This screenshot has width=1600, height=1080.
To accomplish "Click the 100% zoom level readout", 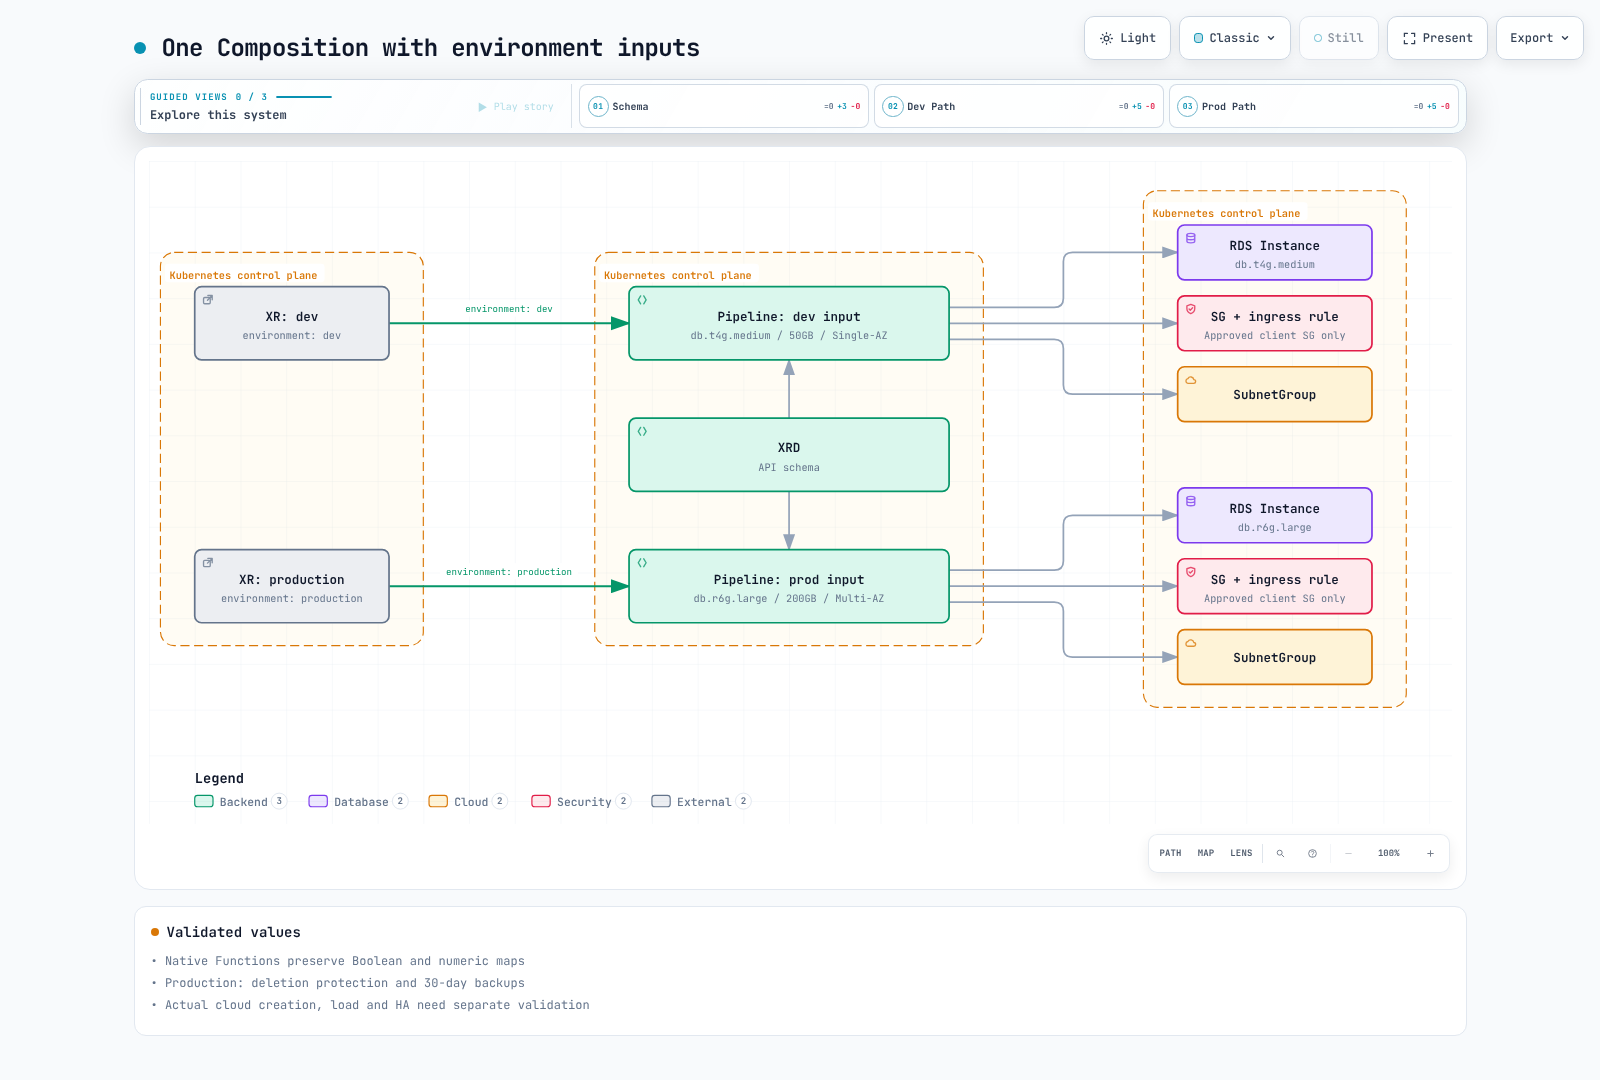I will 1389,853.
